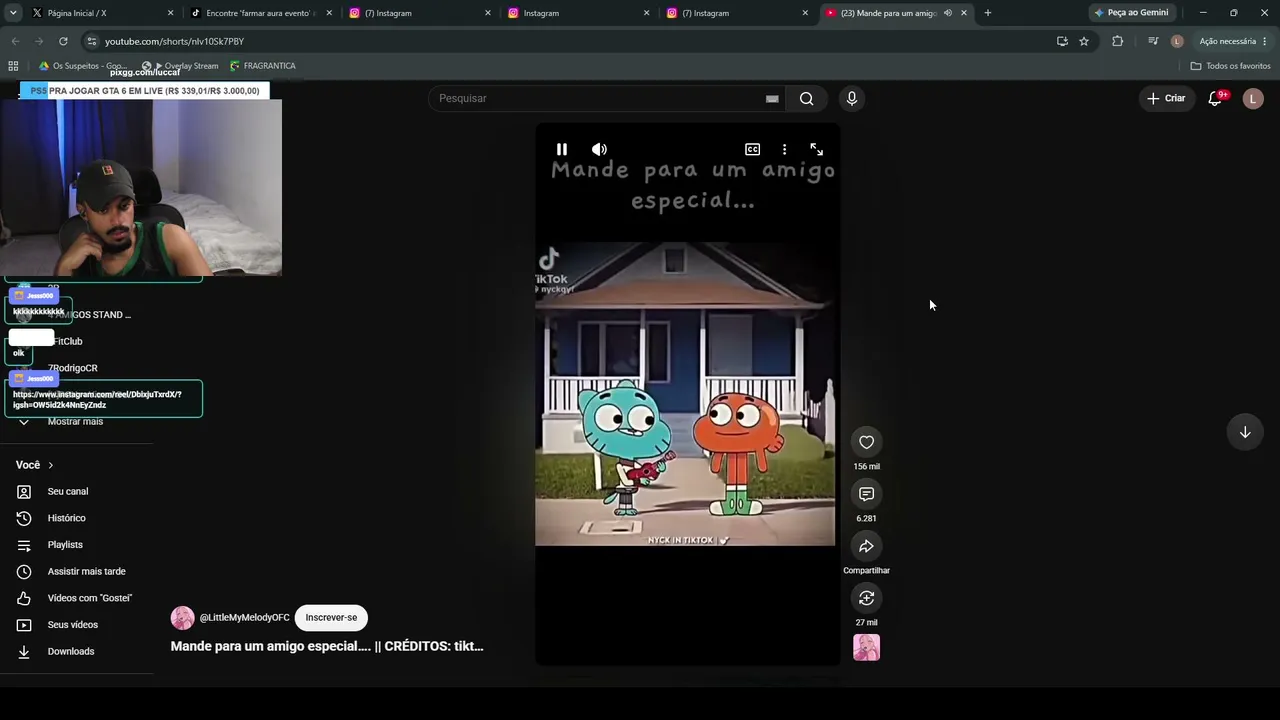Switch to the Instagram tab without a count
This screenshot has width=1280, height=720.
tap(575, 13)
